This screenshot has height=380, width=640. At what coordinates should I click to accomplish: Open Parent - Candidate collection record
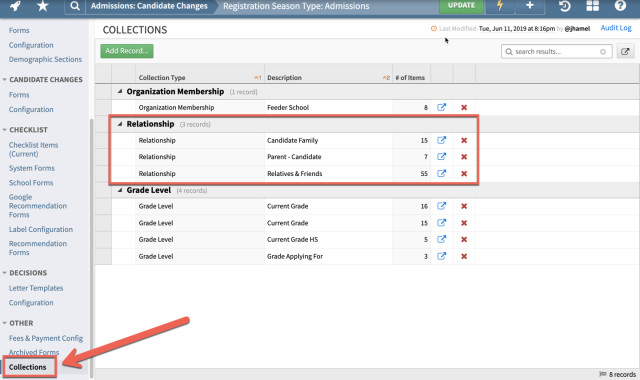point(441,157)
